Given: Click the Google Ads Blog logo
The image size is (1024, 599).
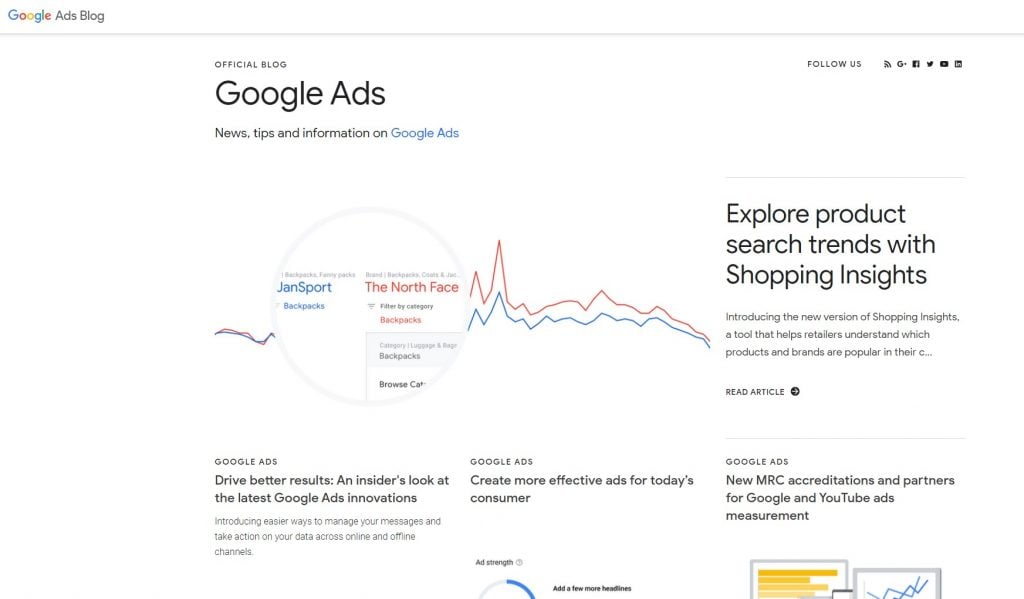Looking at the screenshot, I should 56,16.
